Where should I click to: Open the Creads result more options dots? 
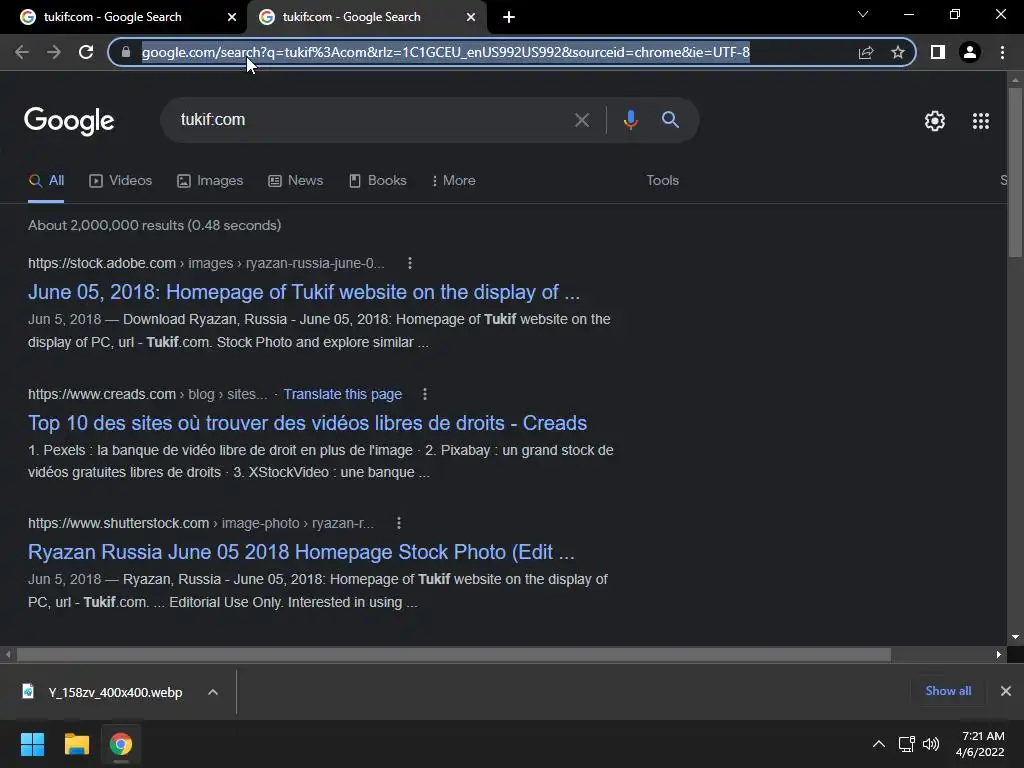pyautogui.click(x=424, y=394)
